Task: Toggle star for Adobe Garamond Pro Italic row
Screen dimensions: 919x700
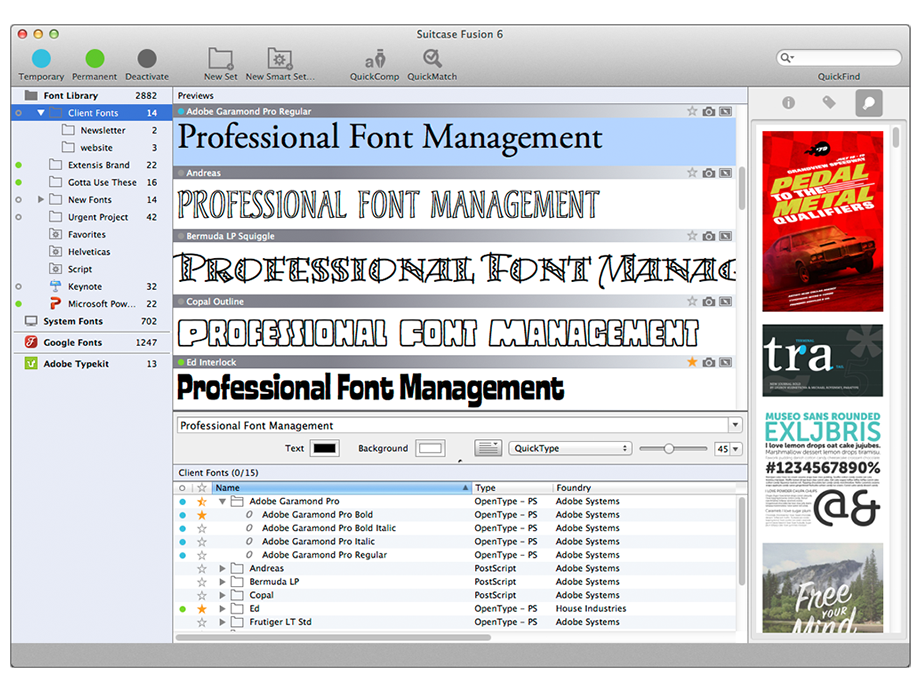Action: point(202,542)
